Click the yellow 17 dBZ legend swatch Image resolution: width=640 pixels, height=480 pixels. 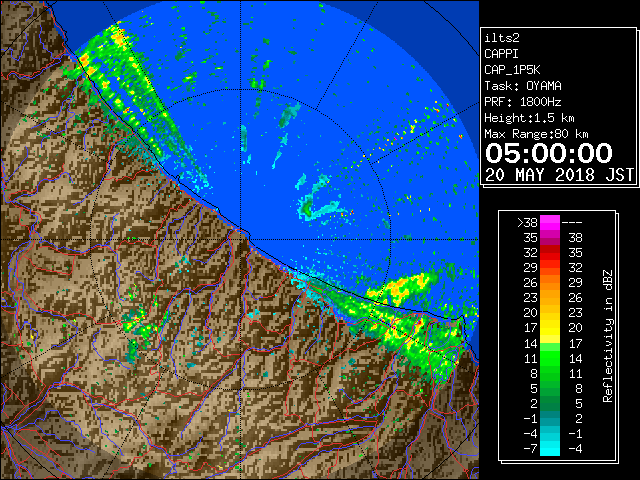pyautogui.click(x=550, y=328)
